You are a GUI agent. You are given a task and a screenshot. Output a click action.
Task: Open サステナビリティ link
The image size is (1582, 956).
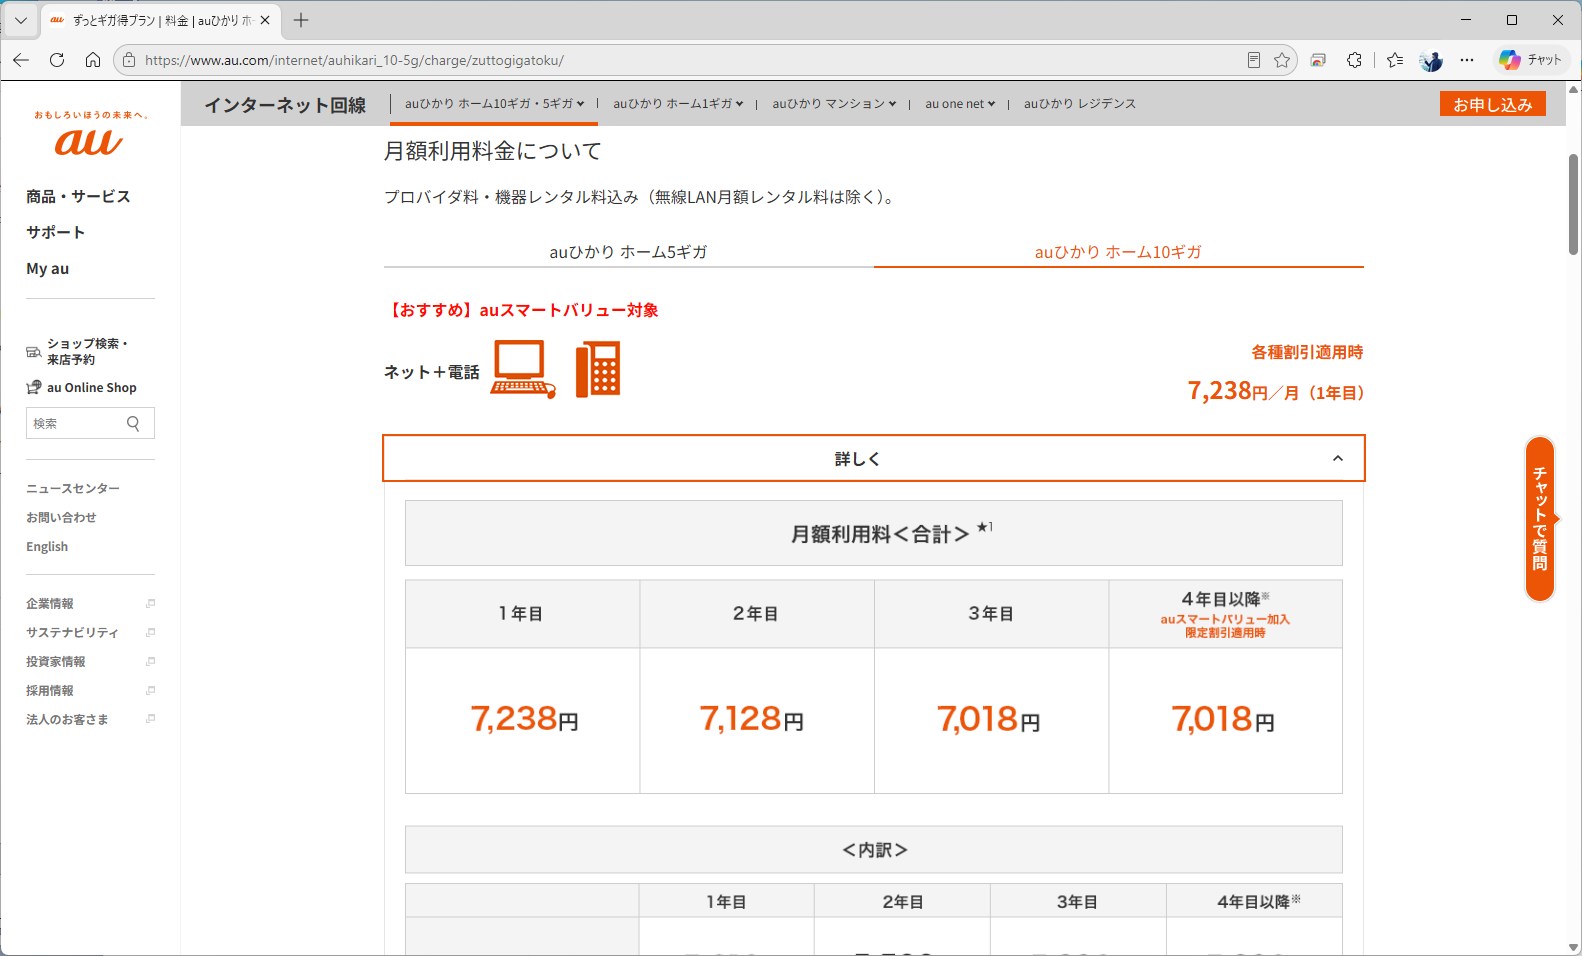point(90,632)
